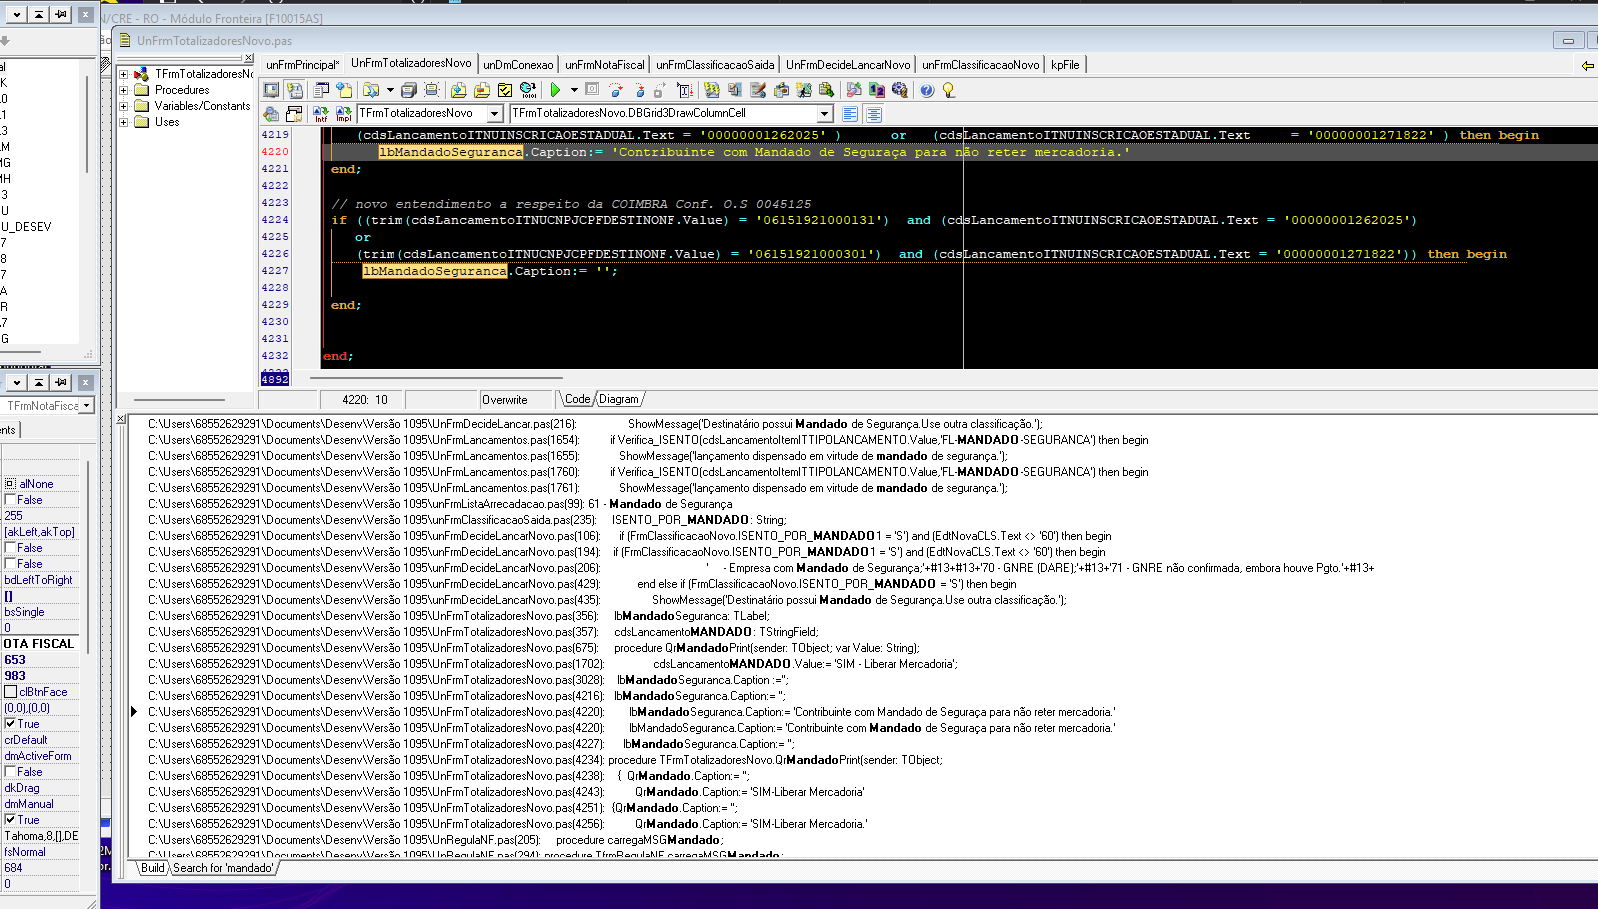Toggle the True checkbox above Tahoma font

(x=10, y=820)
